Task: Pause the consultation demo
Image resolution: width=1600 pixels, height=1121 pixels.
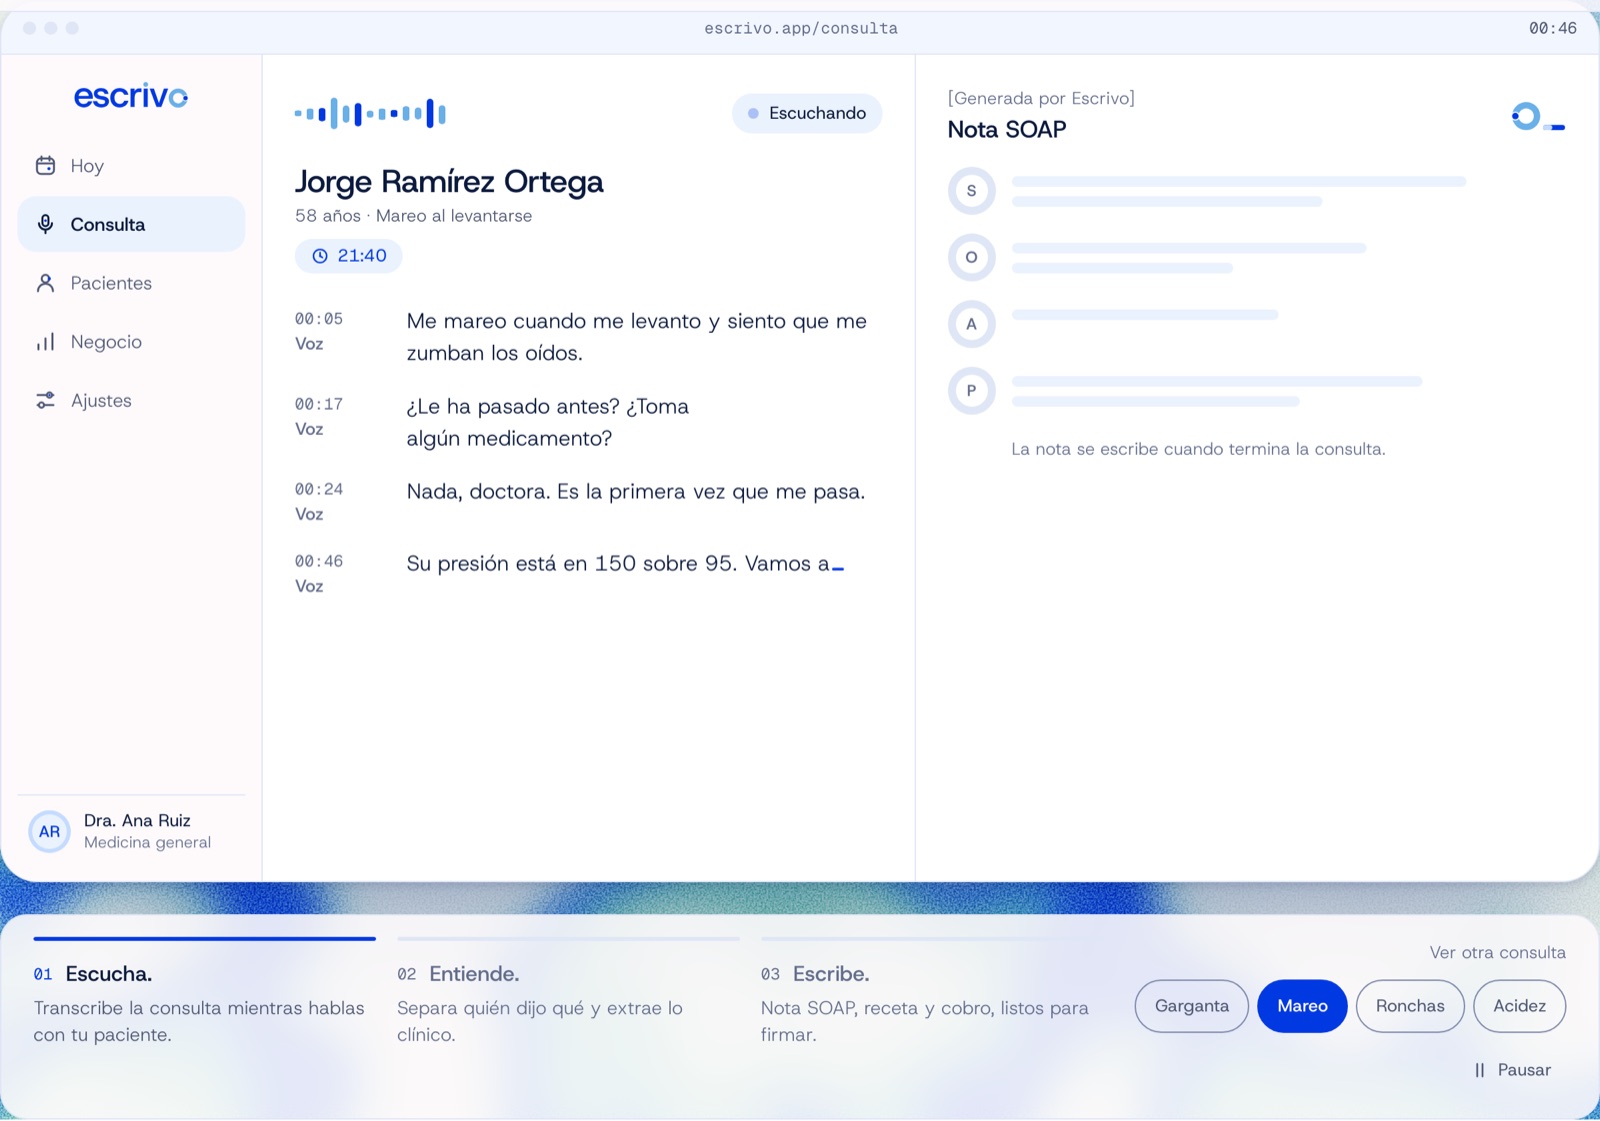Action: point(1513,1070)
